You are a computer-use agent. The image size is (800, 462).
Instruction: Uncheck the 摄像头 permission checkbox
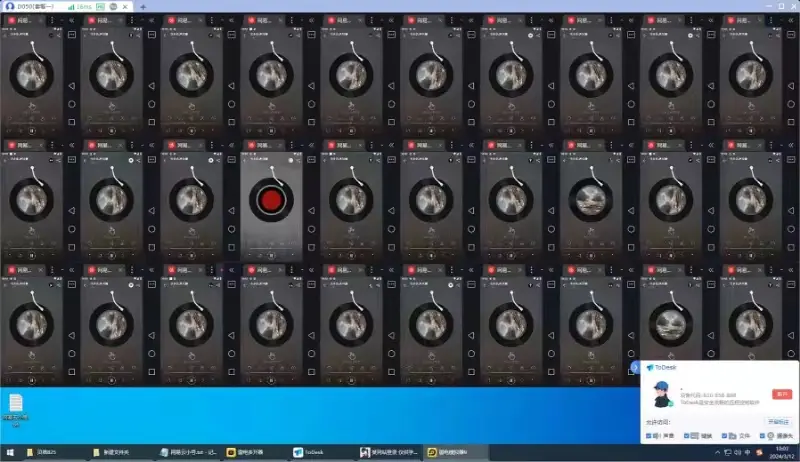pos(762,436)
